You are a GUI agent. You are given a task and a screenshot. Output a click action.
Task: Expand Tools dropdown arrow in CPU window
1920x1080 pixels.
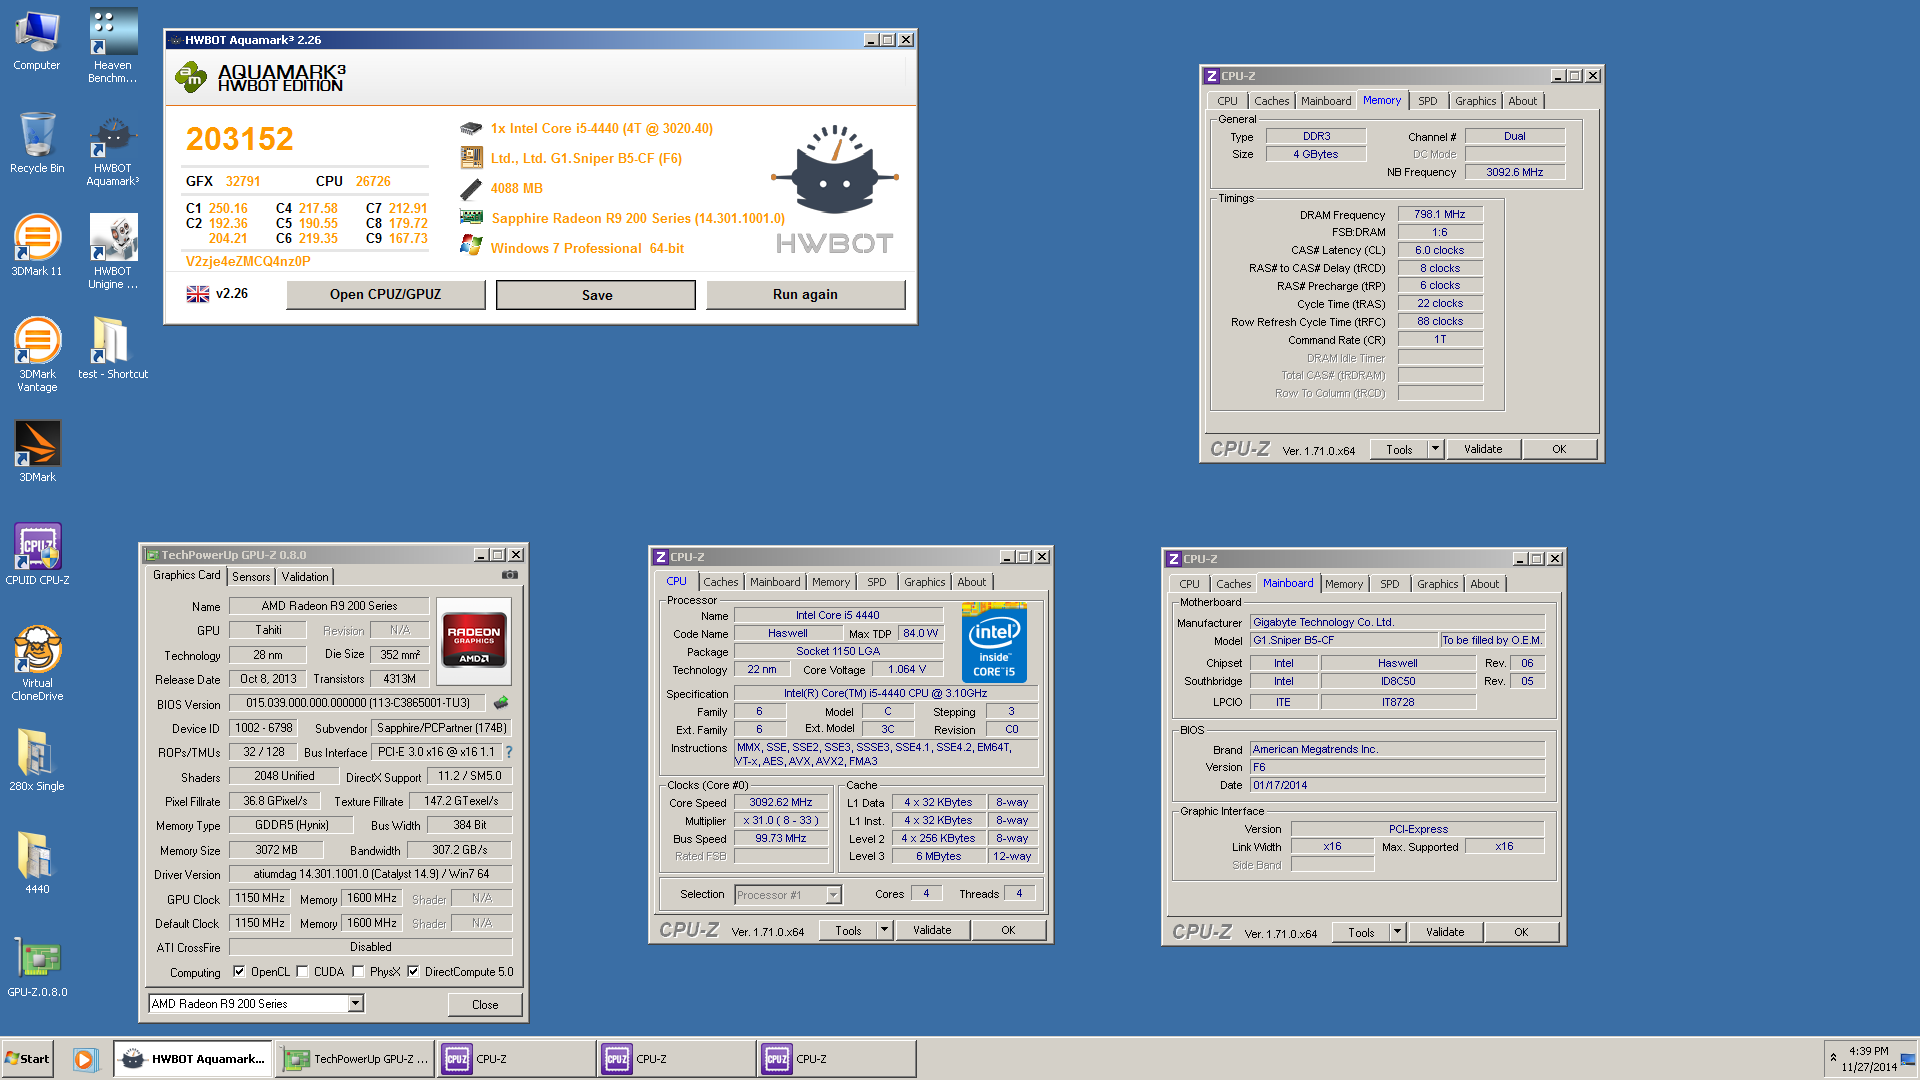click(x=884, y=930)
